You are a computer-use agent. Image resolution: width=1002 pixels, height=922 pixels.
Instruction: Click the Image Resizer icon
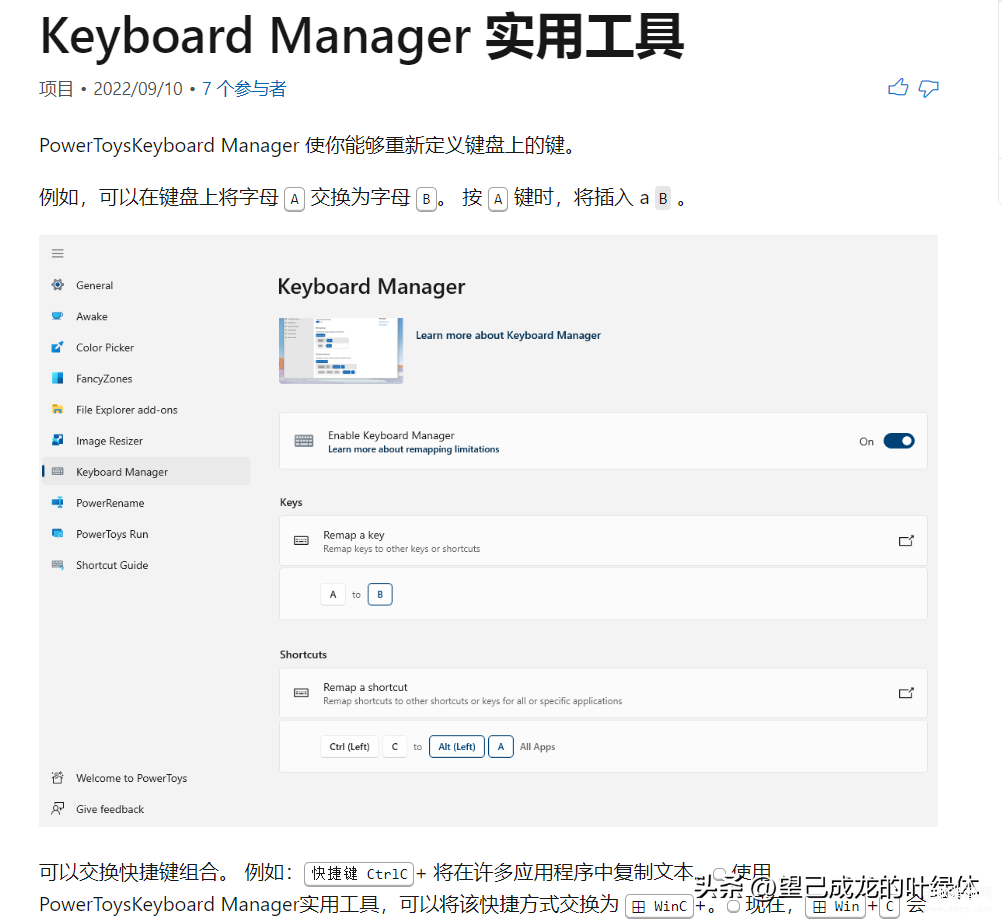pos(58,440)
